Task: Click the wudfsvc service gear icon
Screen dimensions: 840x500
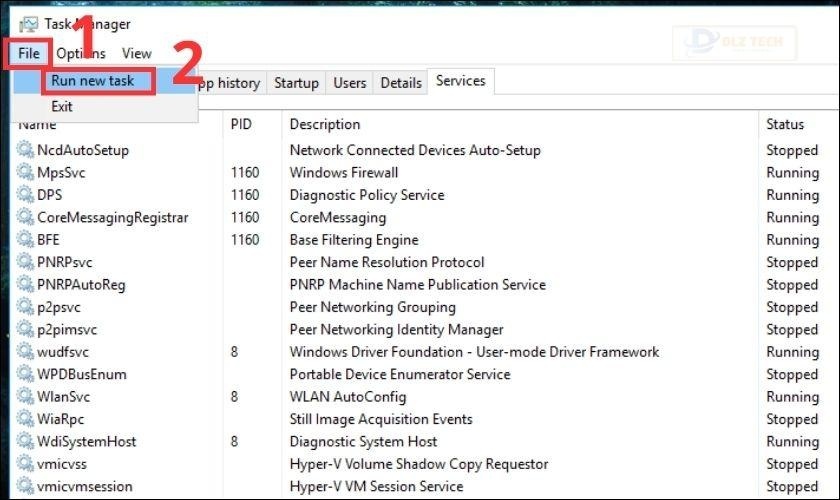Action: 25,352
